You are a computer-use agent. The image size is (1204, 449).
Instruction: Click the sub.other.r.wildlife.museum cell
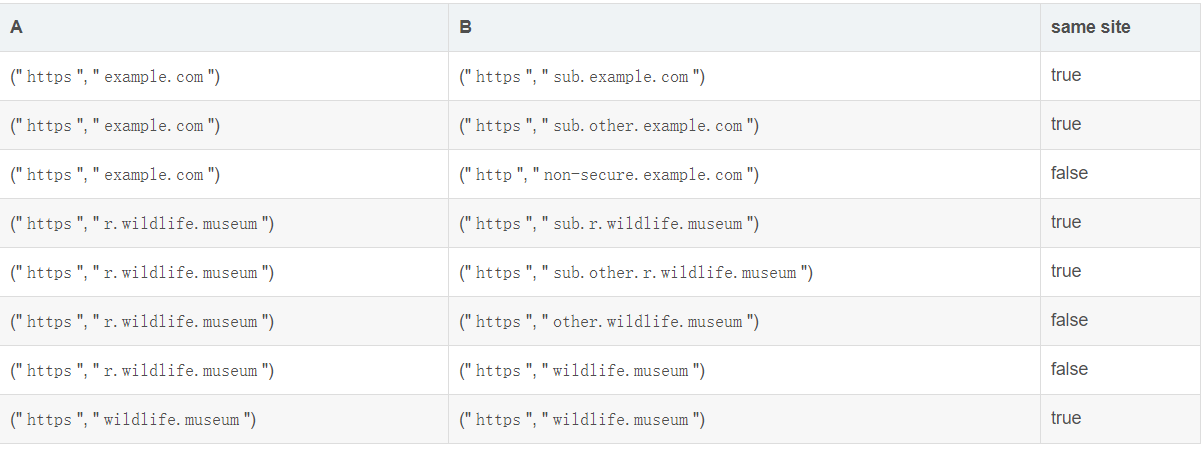636,273
